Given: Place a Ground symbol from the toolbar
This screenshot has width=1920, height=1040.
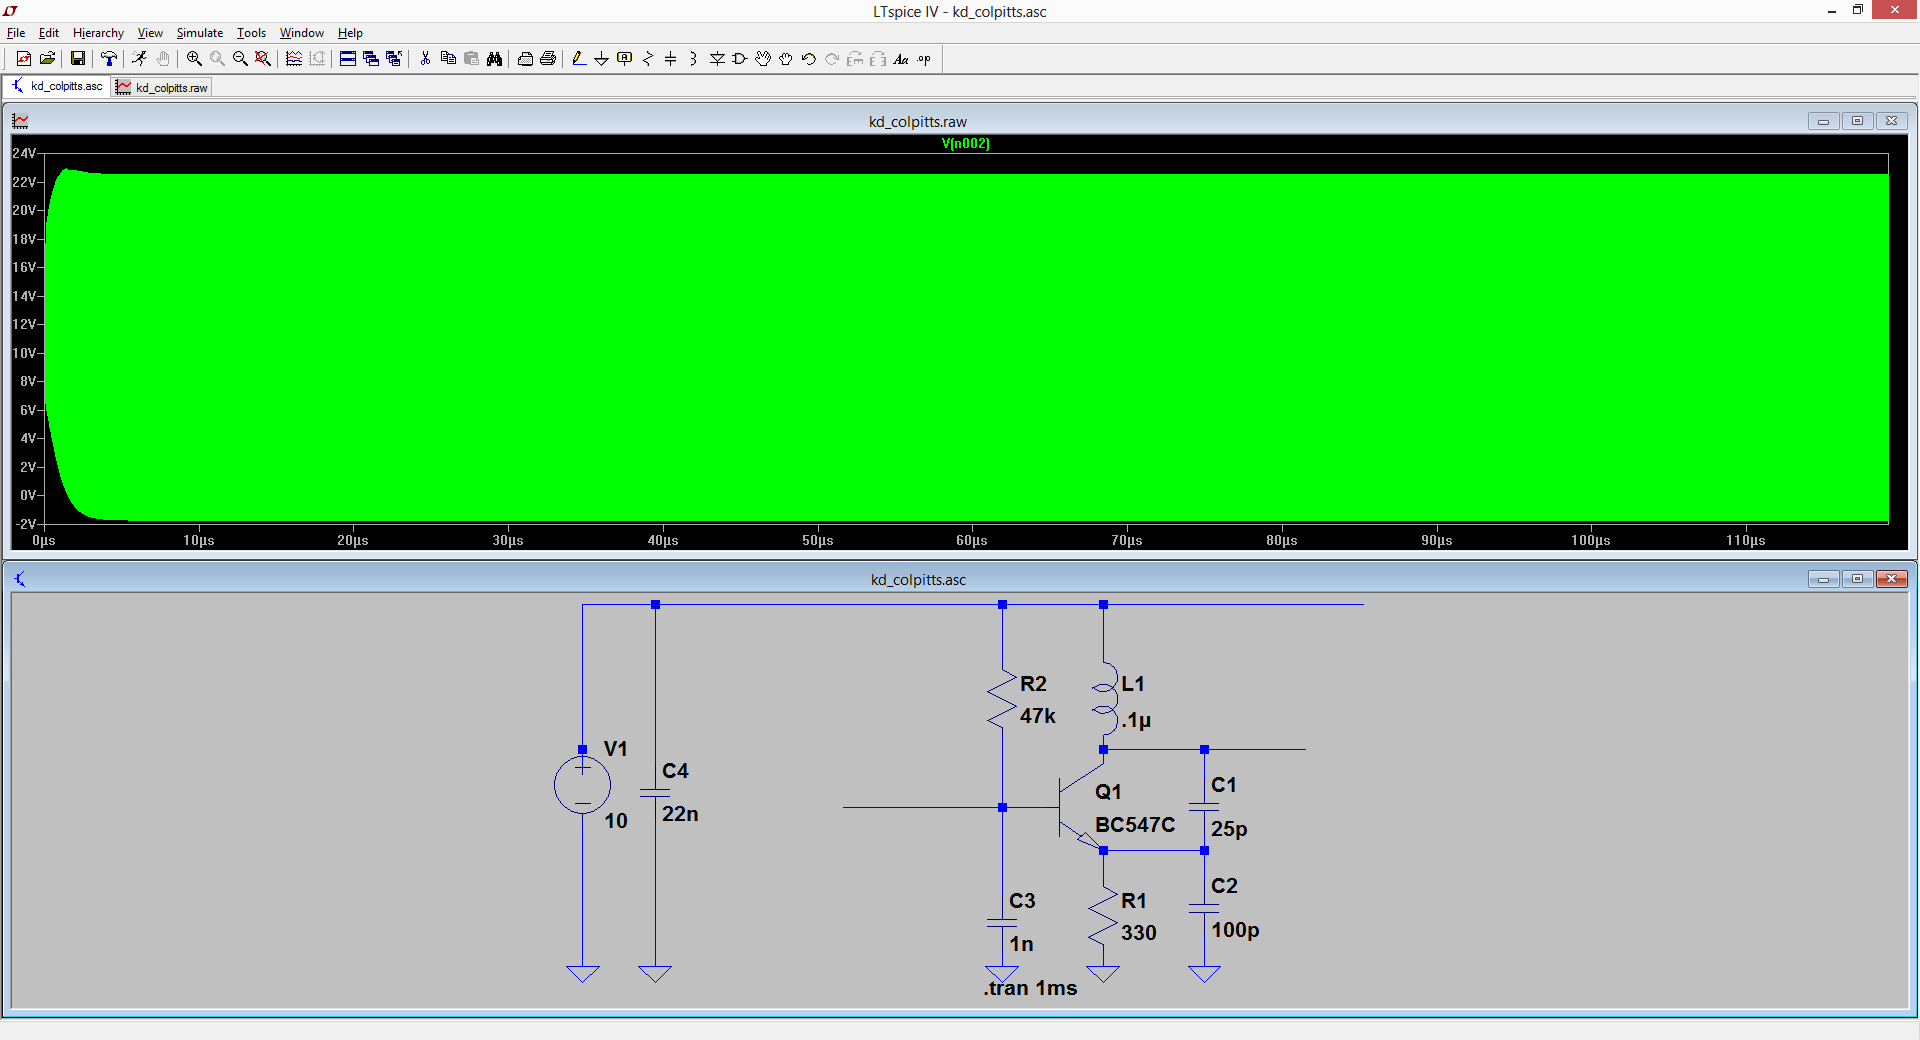Looking at the screenshot, I should [x=601, y=59].
